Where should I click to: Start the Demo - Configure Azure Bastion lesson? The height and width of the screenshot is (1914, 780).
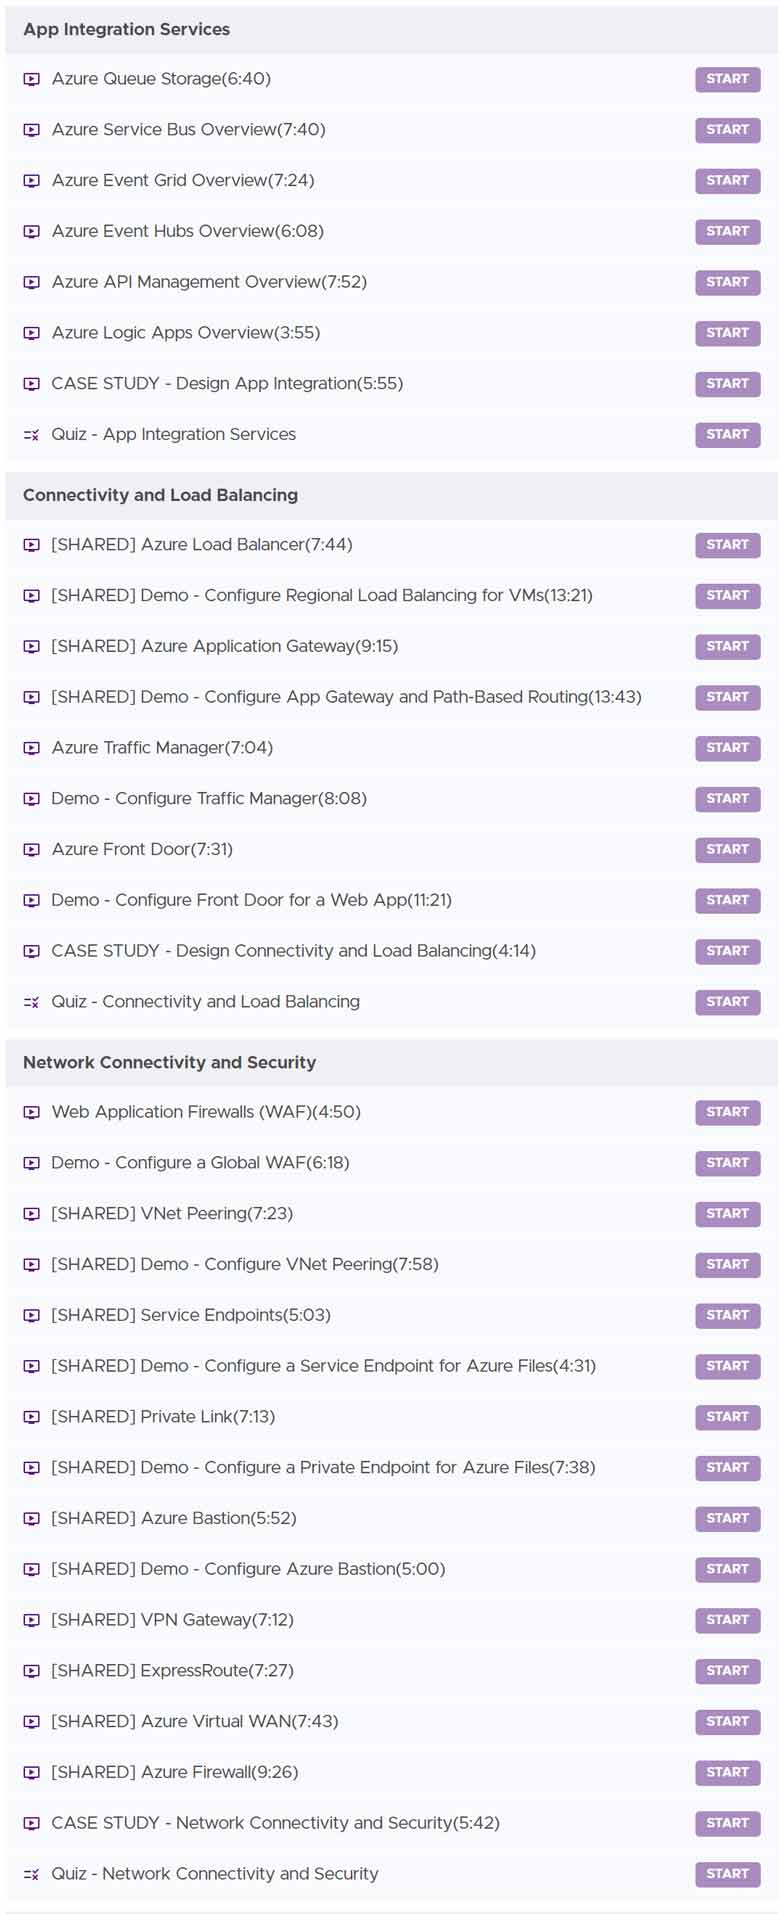click(x=728, y=1570)
